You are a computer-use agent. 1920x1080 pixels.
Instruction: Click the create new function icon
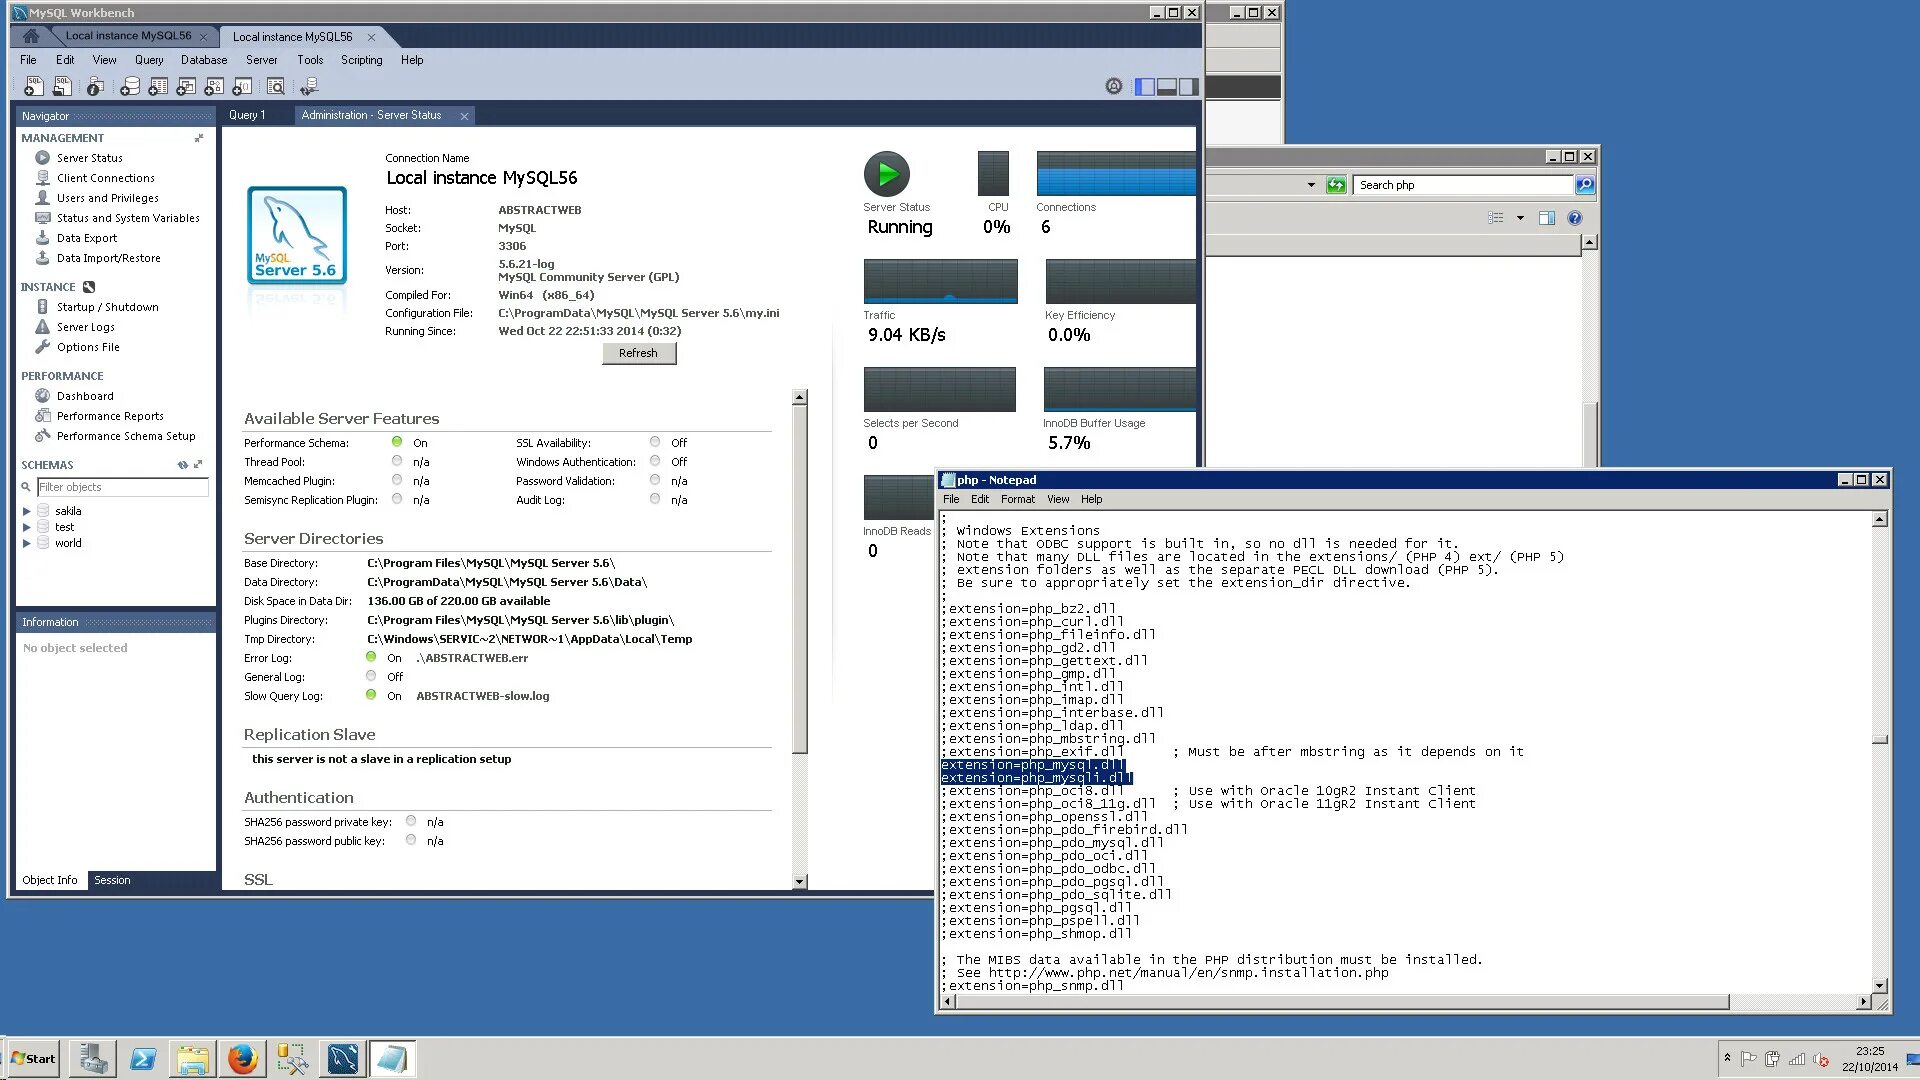point(242,87)
